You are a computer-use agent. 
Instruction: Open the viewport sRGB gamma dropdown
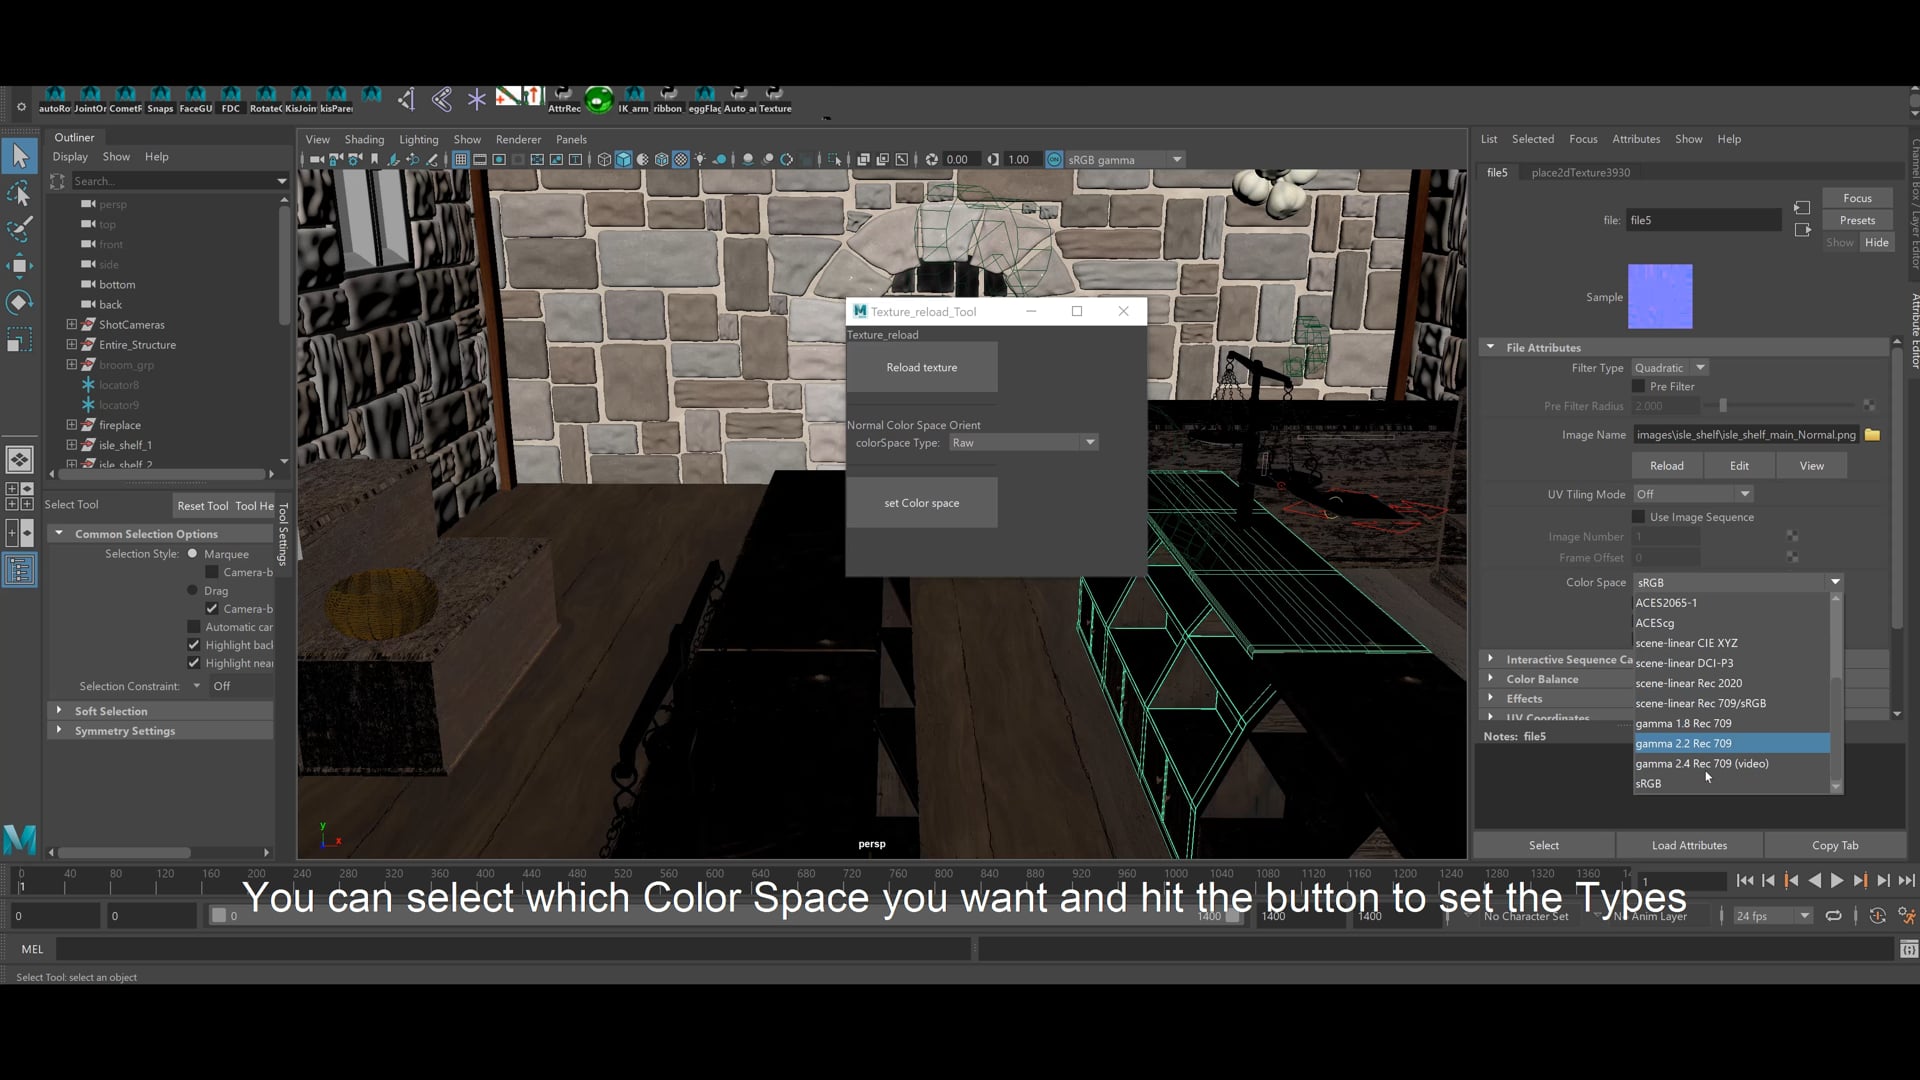click(1125, 159)
